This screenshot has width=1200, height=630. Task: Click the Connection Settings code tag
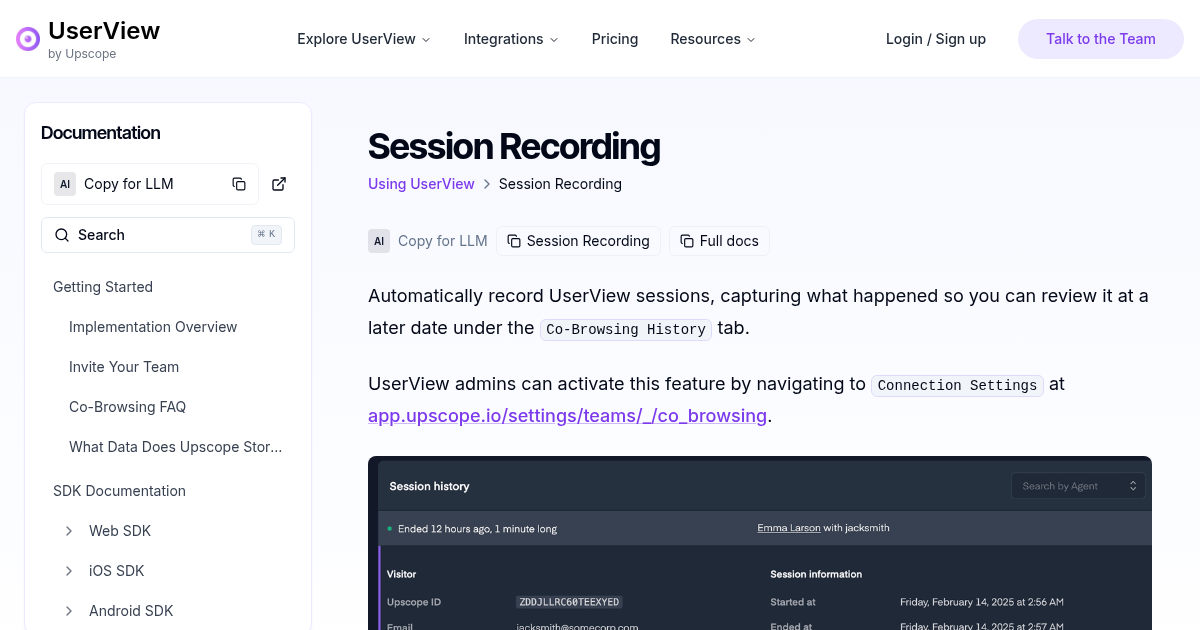957,385
